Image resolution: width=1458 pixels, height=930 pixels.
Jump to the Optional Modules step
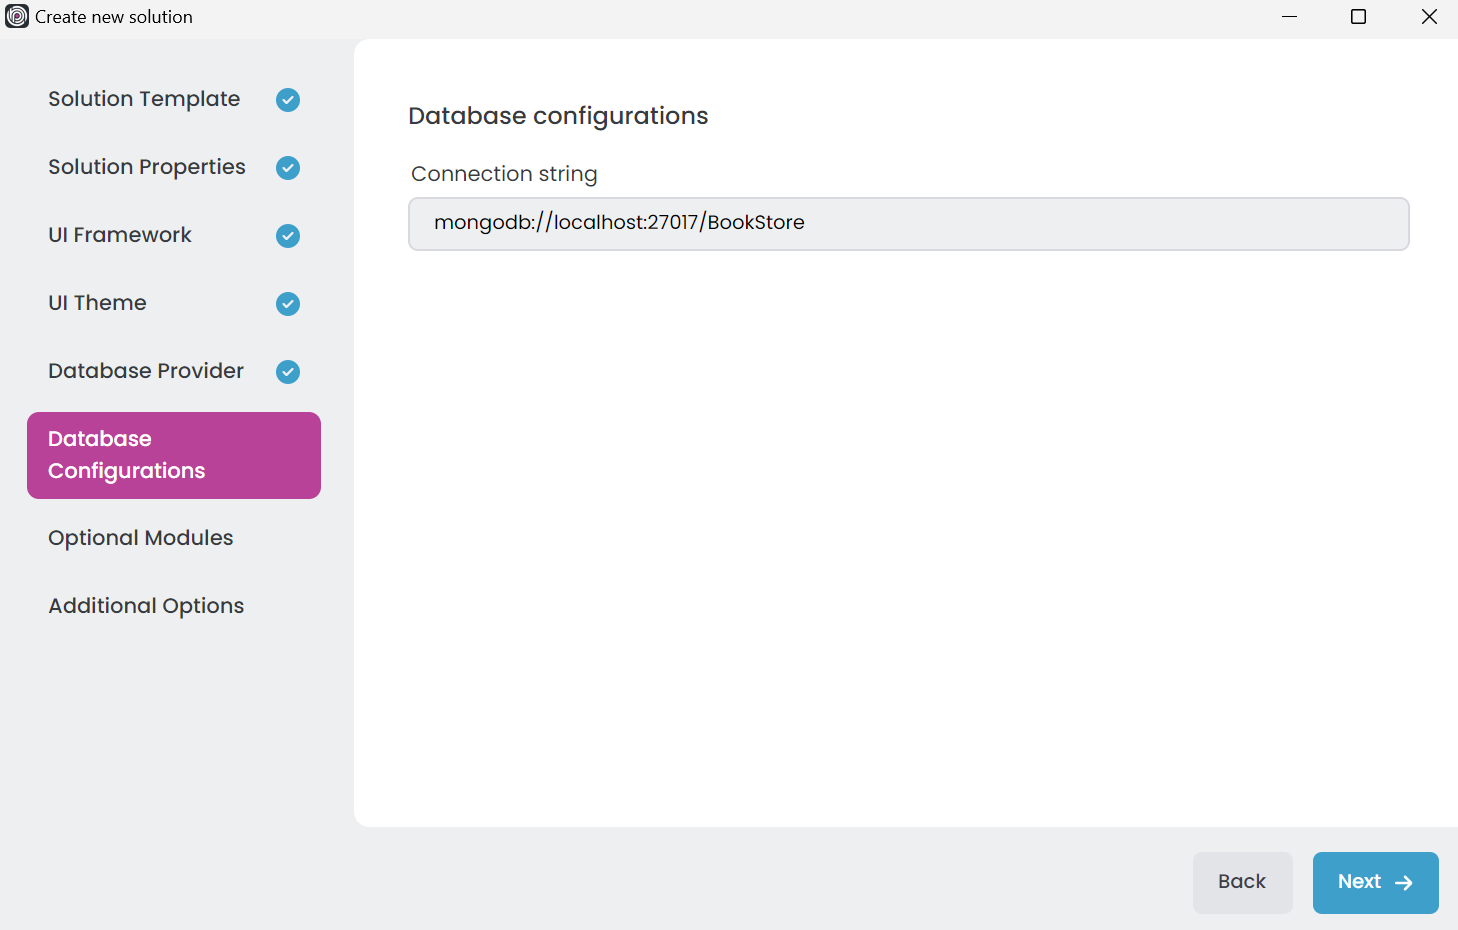click(x=141, y=538)
